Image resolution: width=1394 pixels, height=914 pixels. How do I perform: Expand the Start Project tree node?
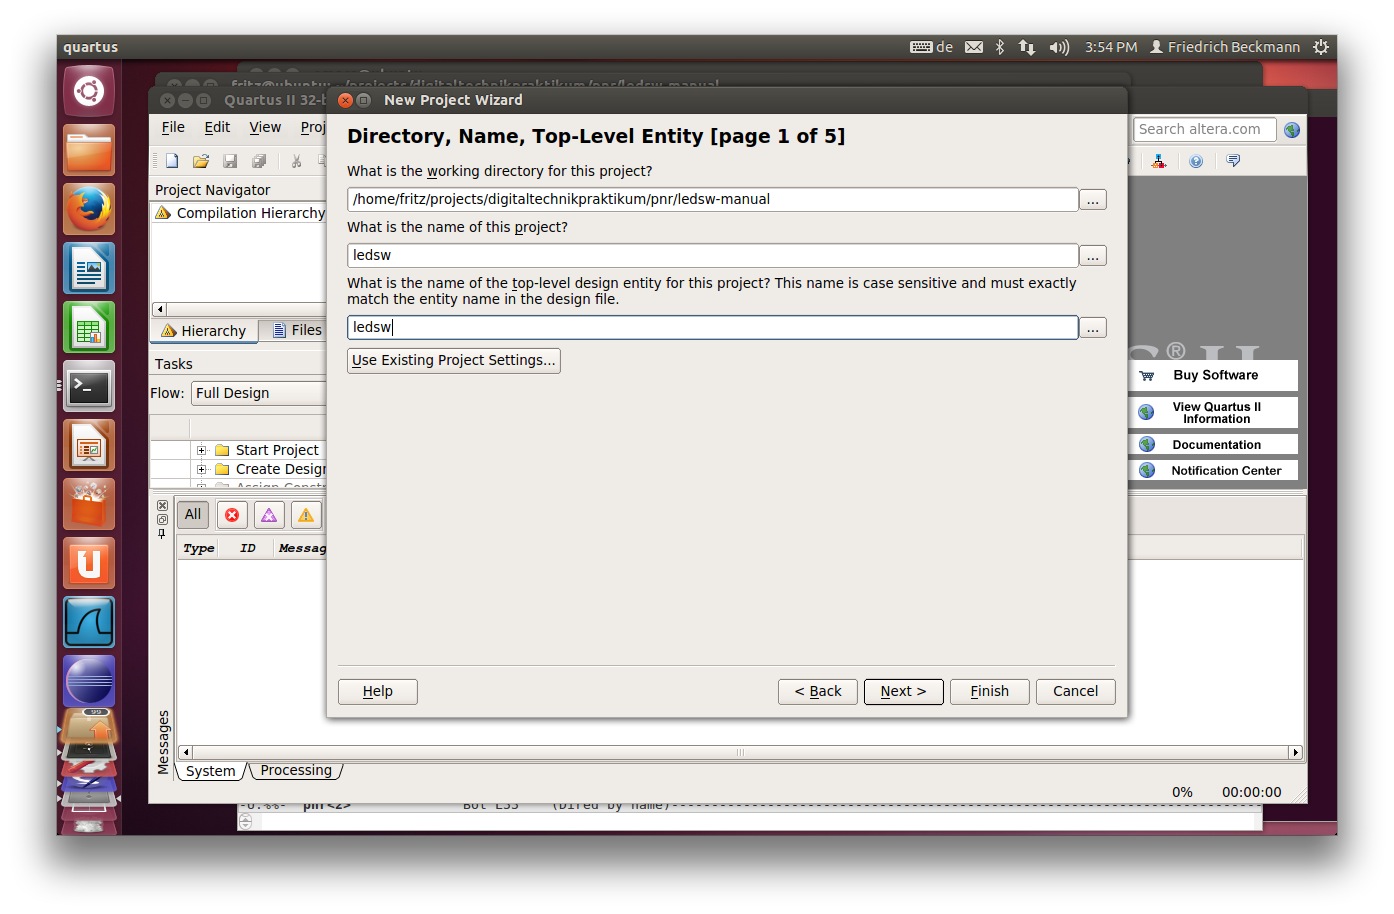[x=201, y=450]
